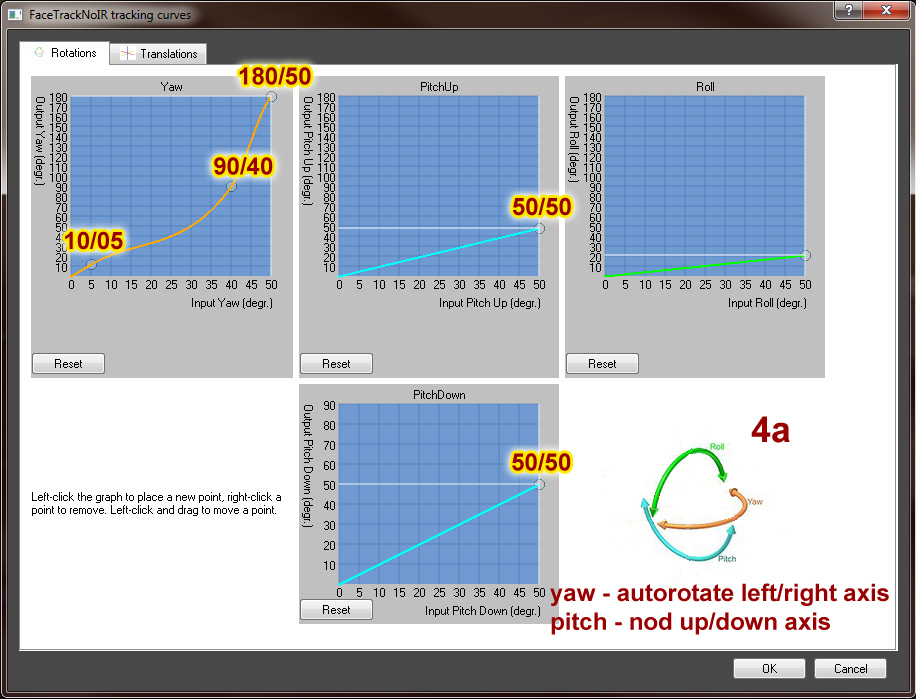Click inside the Yaw graph area
The width and height of the screenshot is (916, 699).
coord(171,186)
